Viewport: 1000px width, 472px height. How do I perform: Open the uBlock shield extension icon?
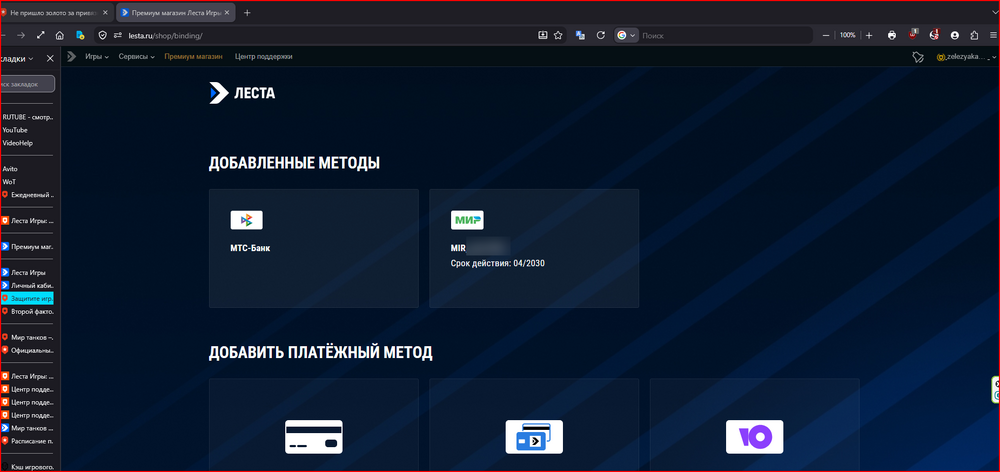point(913,35)
